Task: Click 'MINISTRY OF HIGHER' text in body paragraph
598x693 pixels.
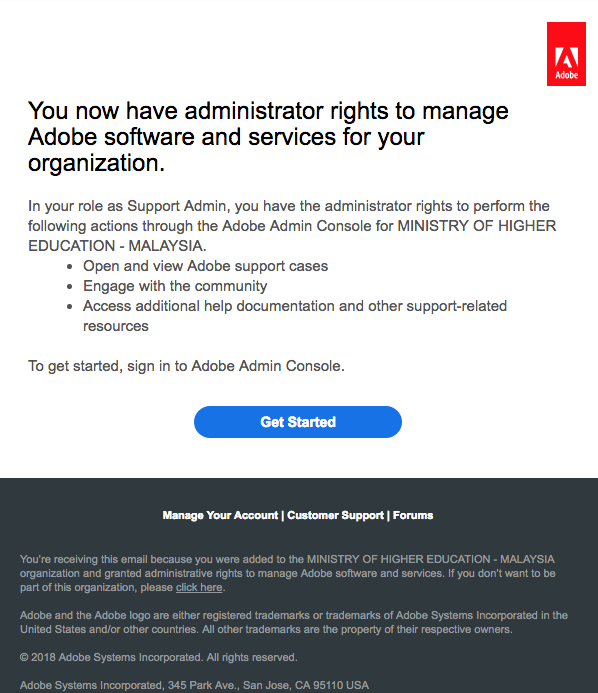Action: pyautogui.click(x=476, y=226)
